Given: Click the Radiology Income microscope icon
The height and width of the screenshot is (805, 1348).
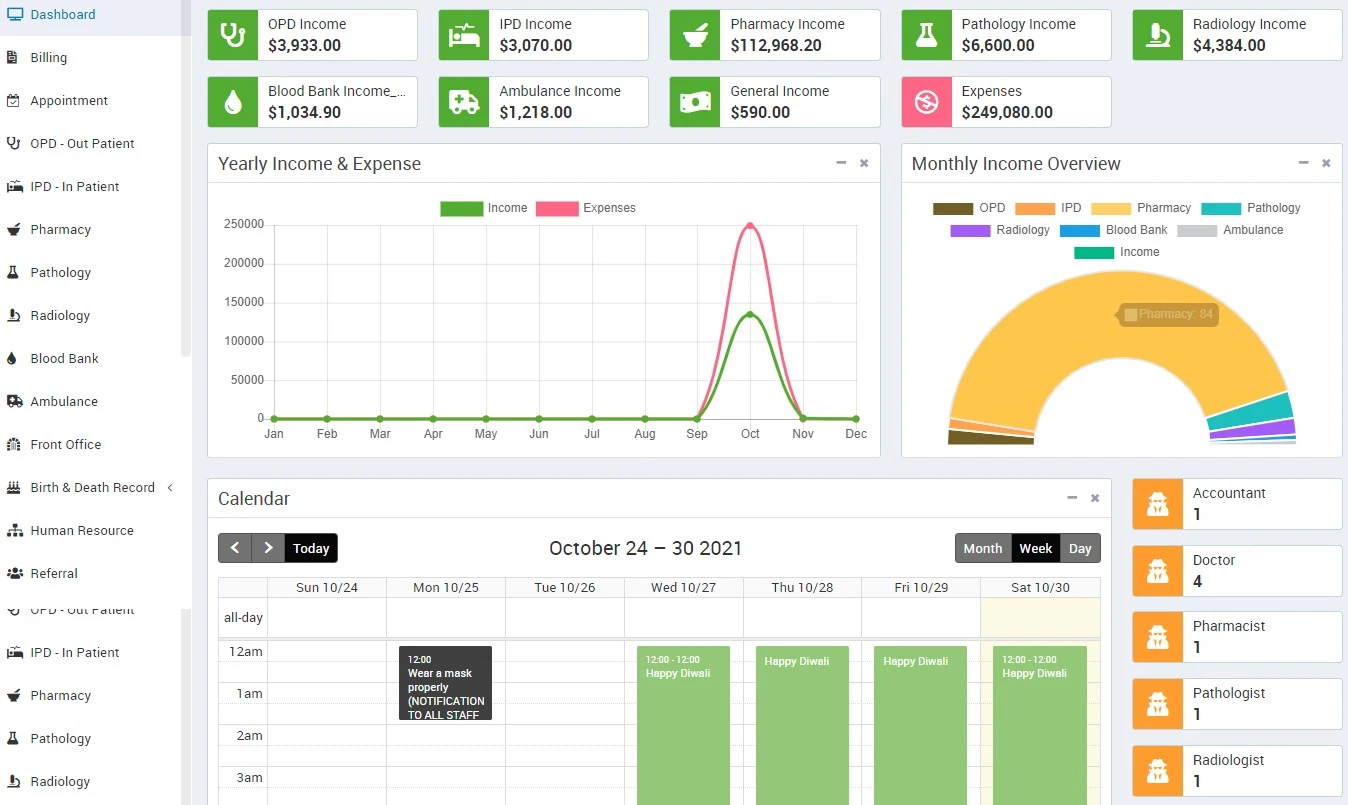Looking at the screenshot, I should pos(1158,35).
